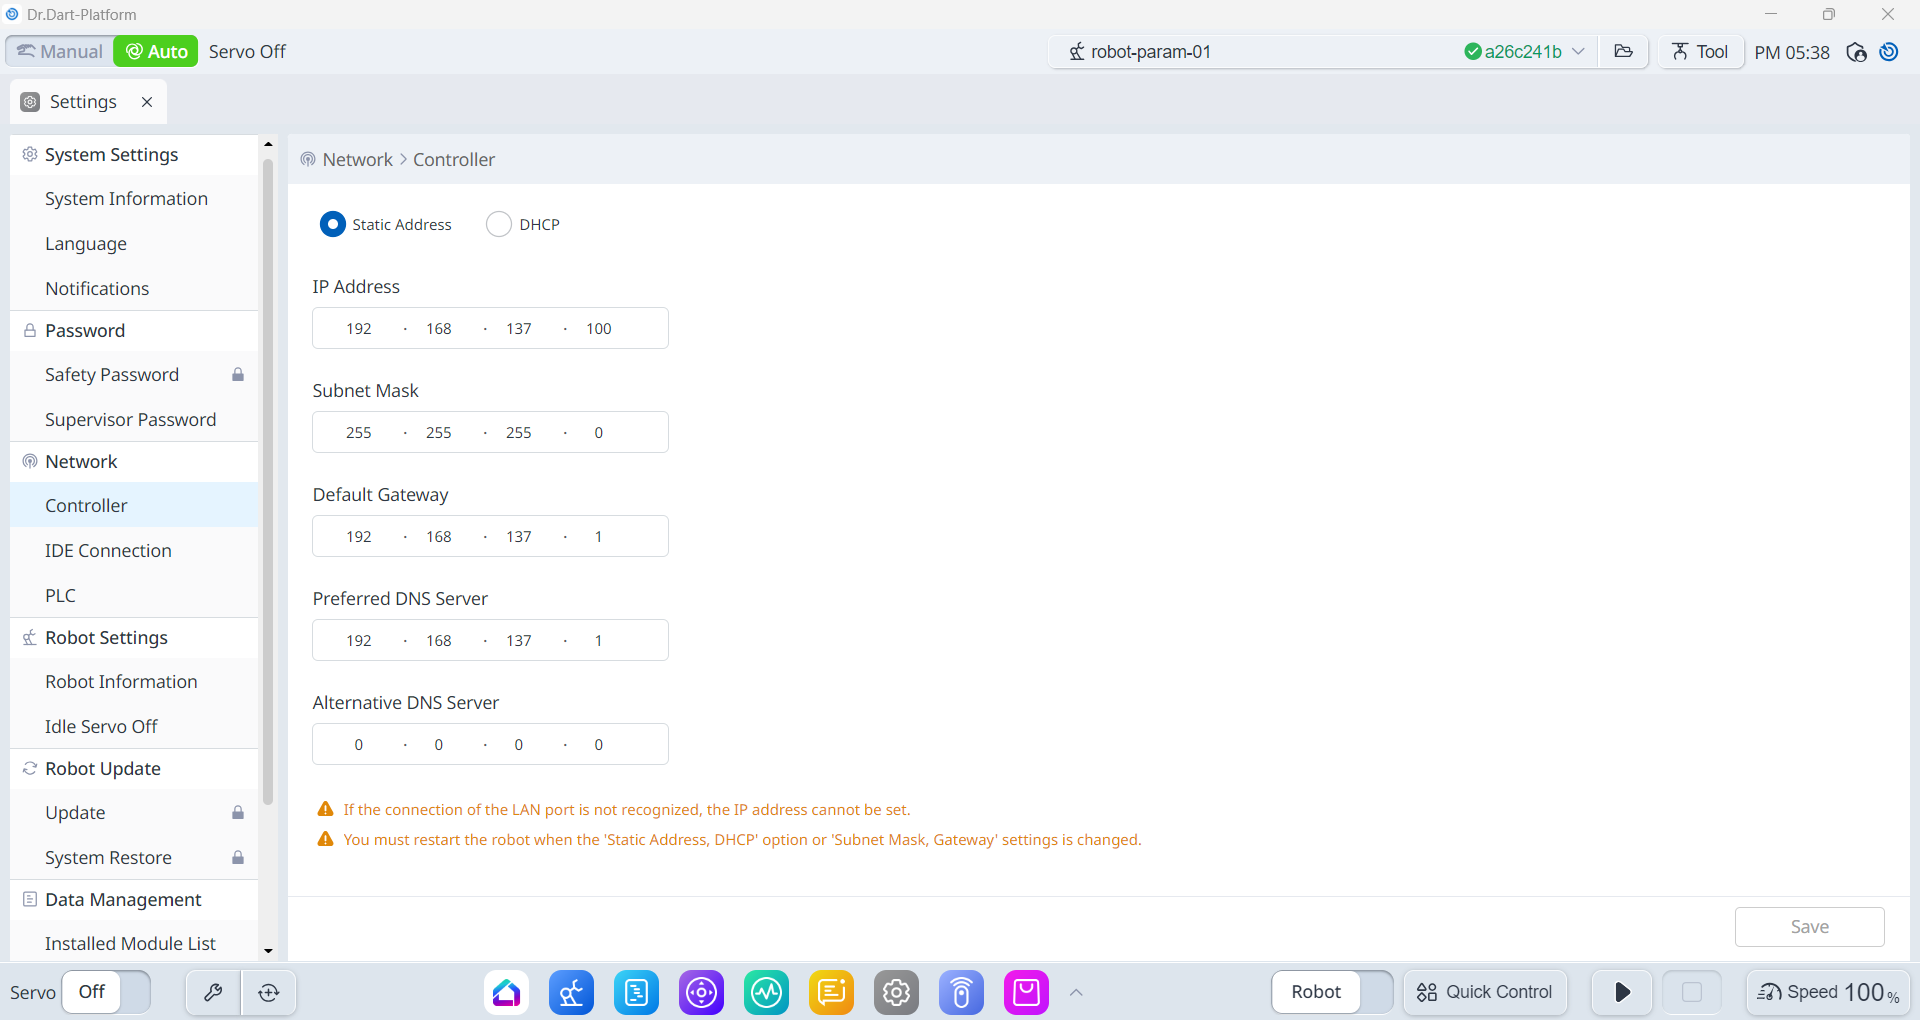The width and height of the screenshot is (1920, 1020).
Task: Open the Tool selector in header
Action: [x=1700, y=51]
